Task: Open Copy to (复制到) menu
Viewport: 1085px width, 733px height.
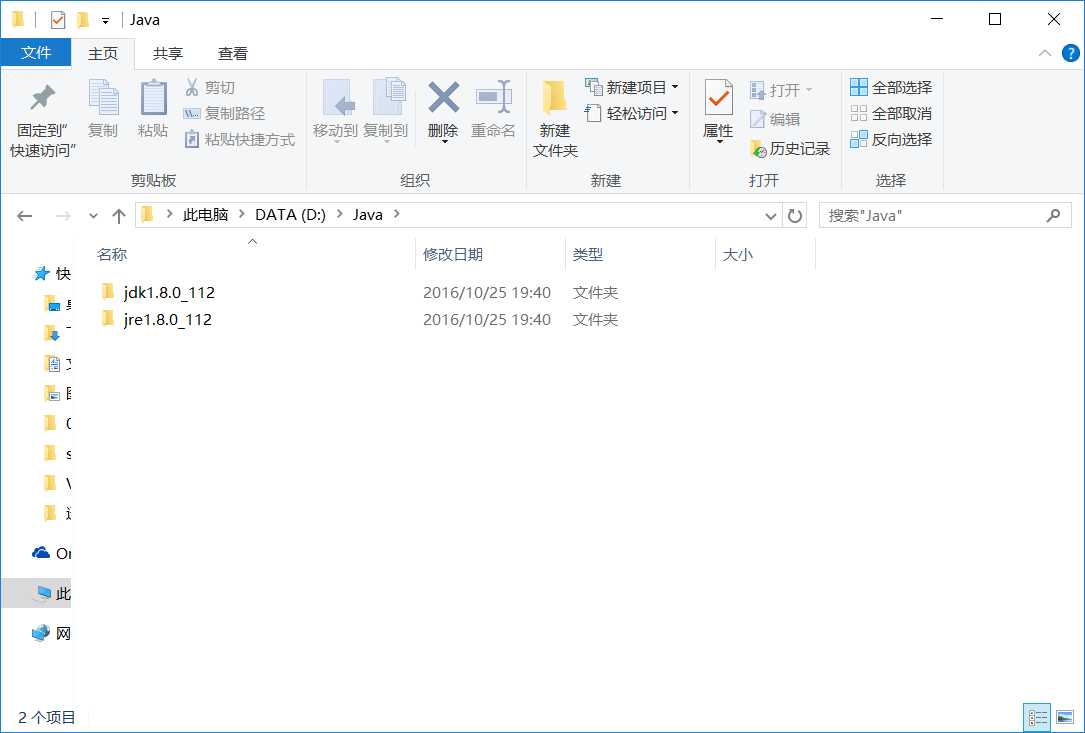Action: pos(386,109)
